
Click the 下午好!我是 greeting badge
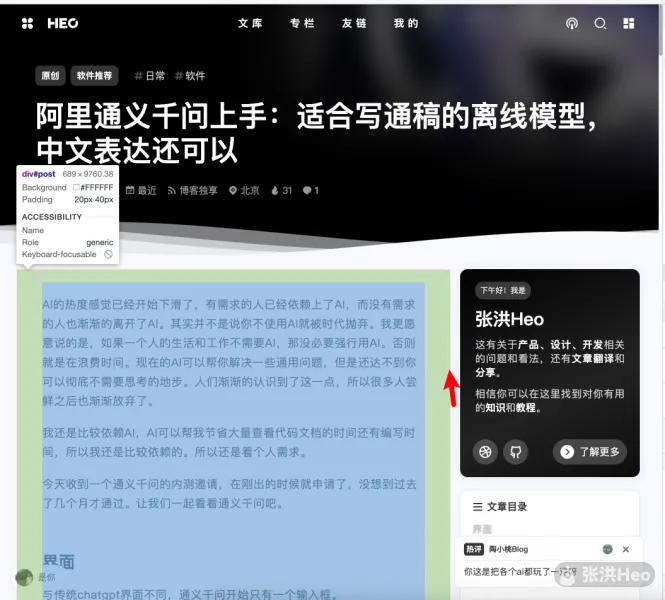point(503,290)
